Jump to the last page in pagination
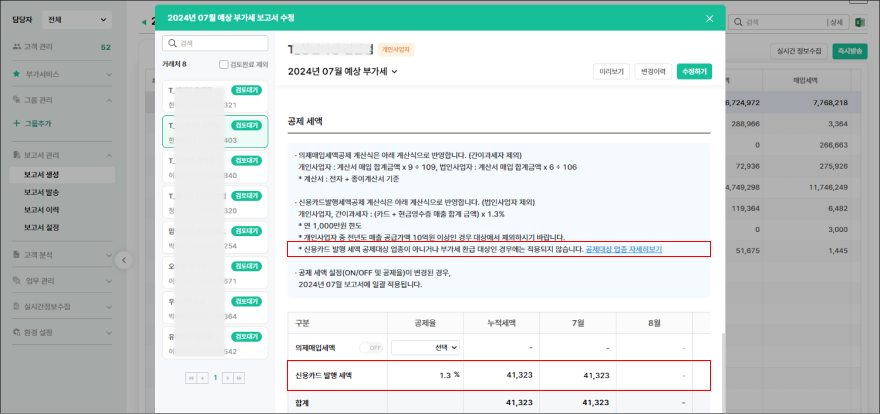This screenshot has width=880, height=414. coord(240,378)
